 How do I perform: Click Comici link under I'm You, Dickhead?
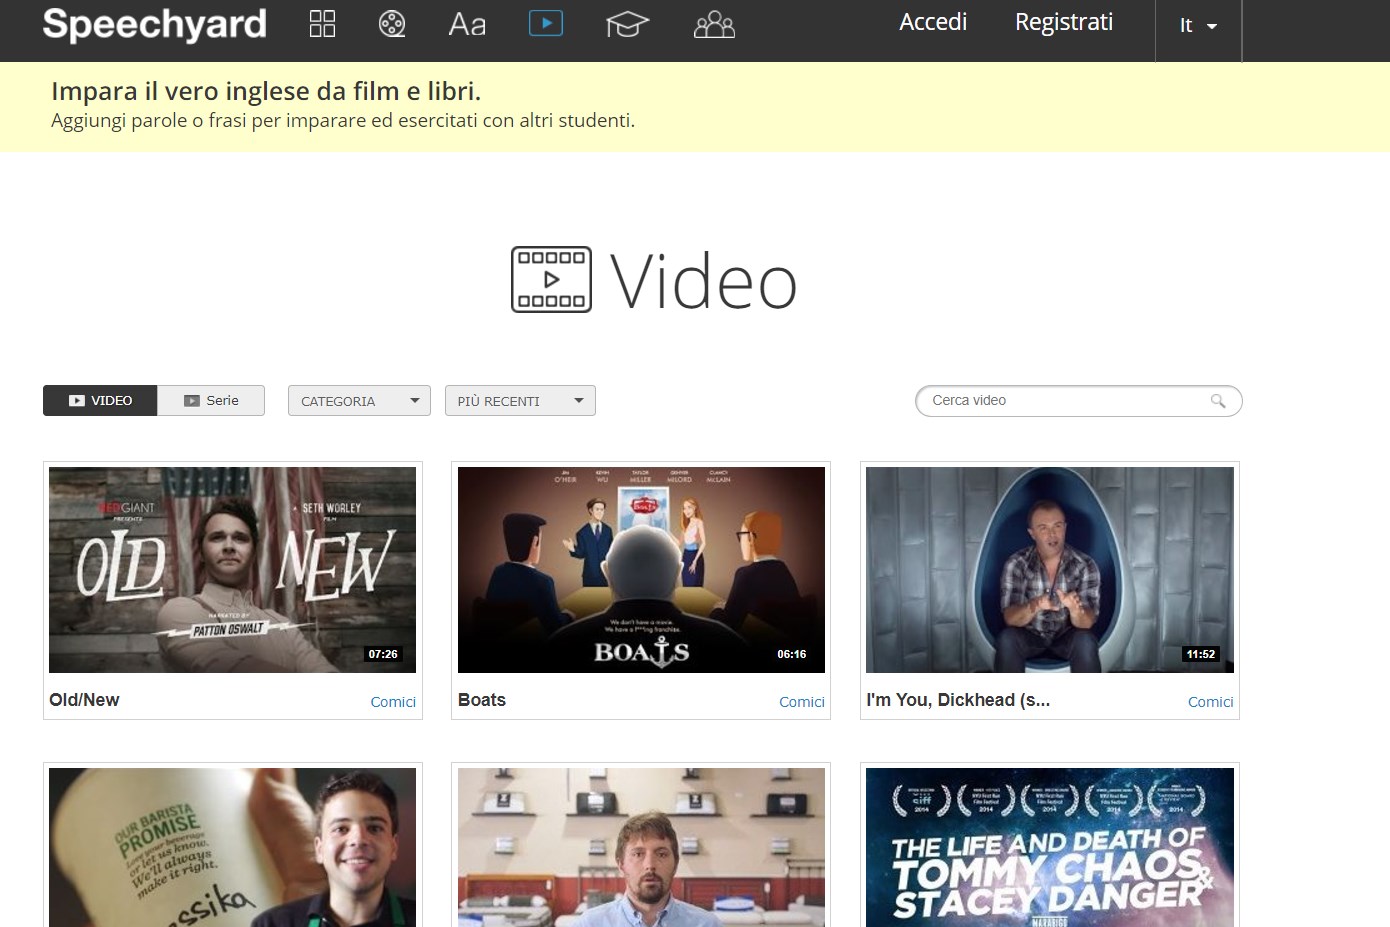1211,702
